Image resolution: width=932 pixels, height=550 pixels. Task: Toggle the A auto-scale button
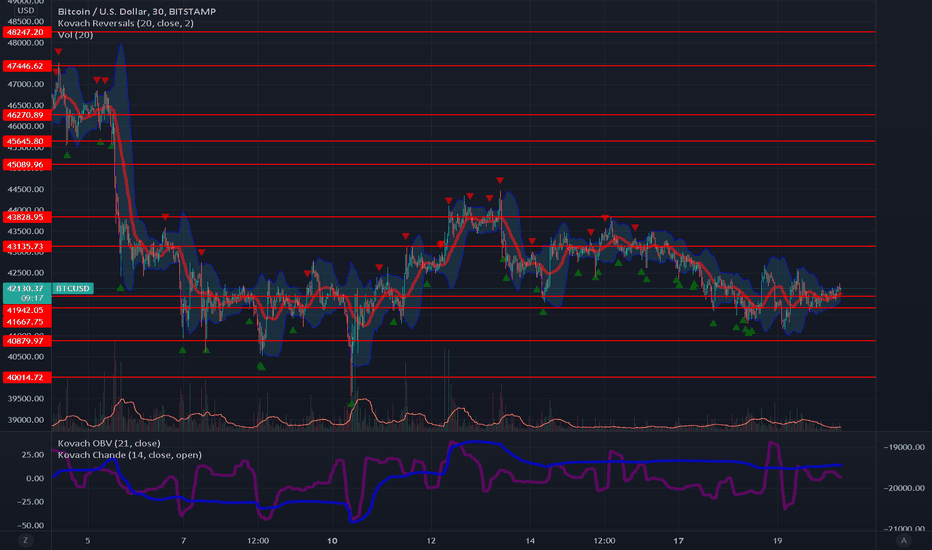[903, 540]
